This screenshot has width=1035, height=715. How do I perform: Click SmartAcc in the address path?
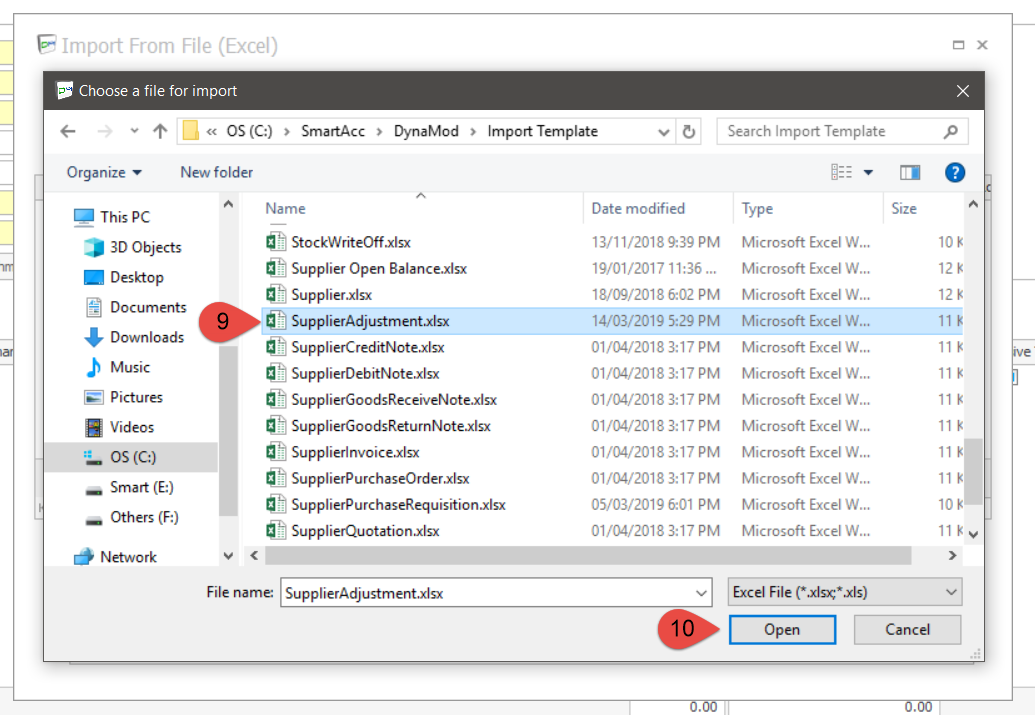pos(333,131)
